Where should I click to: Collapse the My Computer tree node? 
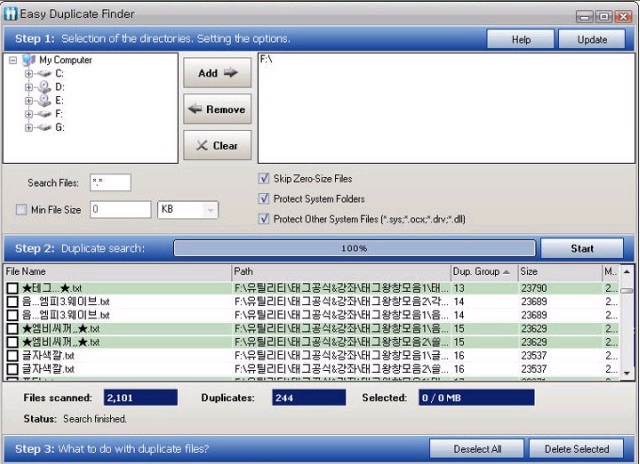(13, 60)
